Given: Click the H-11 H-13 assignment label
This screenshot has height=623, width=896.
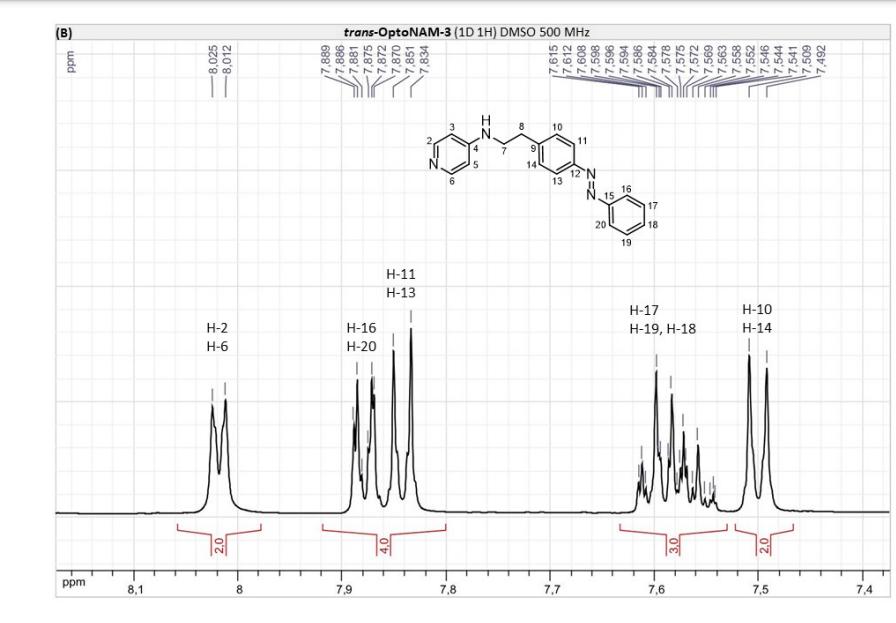Looking at the screenshot, I should [403, 283].
